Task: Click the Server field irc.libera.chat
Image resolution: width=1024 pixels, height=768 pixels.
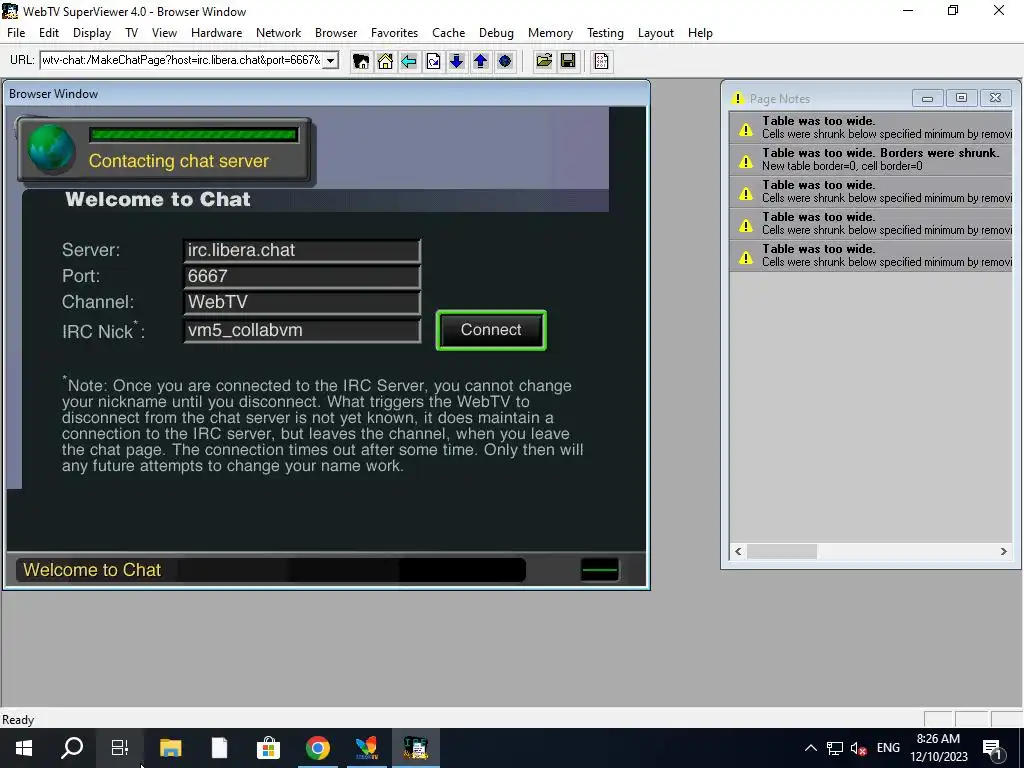Action: pyautogui.click(x=302, y=251)
